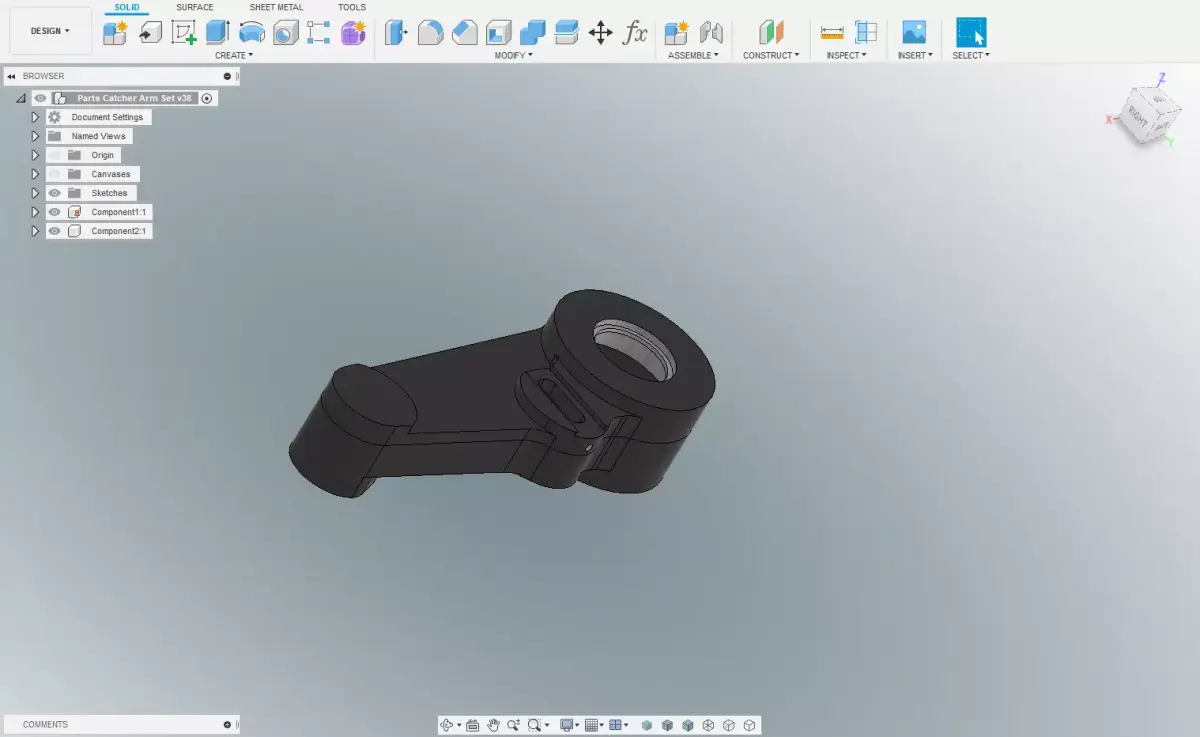The image size is (1200, 737).
Task: Switch to the SURFACE tab
Action: coord(194,8)
